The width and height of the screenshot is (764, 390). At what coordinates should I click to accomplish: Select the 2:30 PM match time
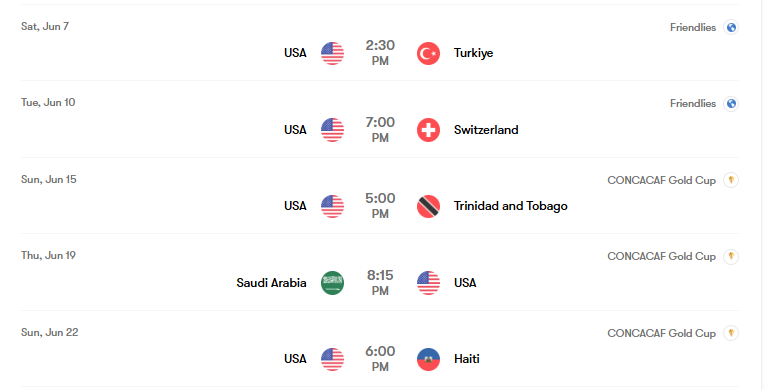point(380,53)
